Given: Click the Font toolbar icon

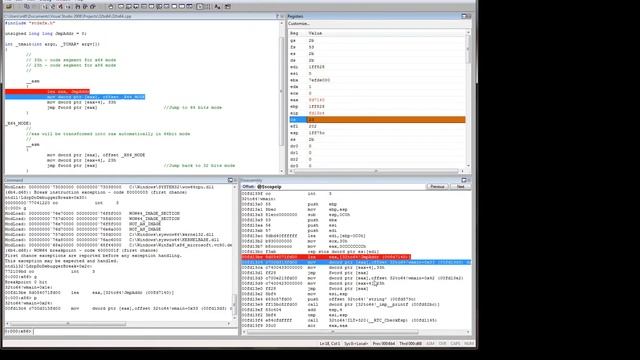Looking at the screenshot, I should pyautogui.click(x=217, y=7).
